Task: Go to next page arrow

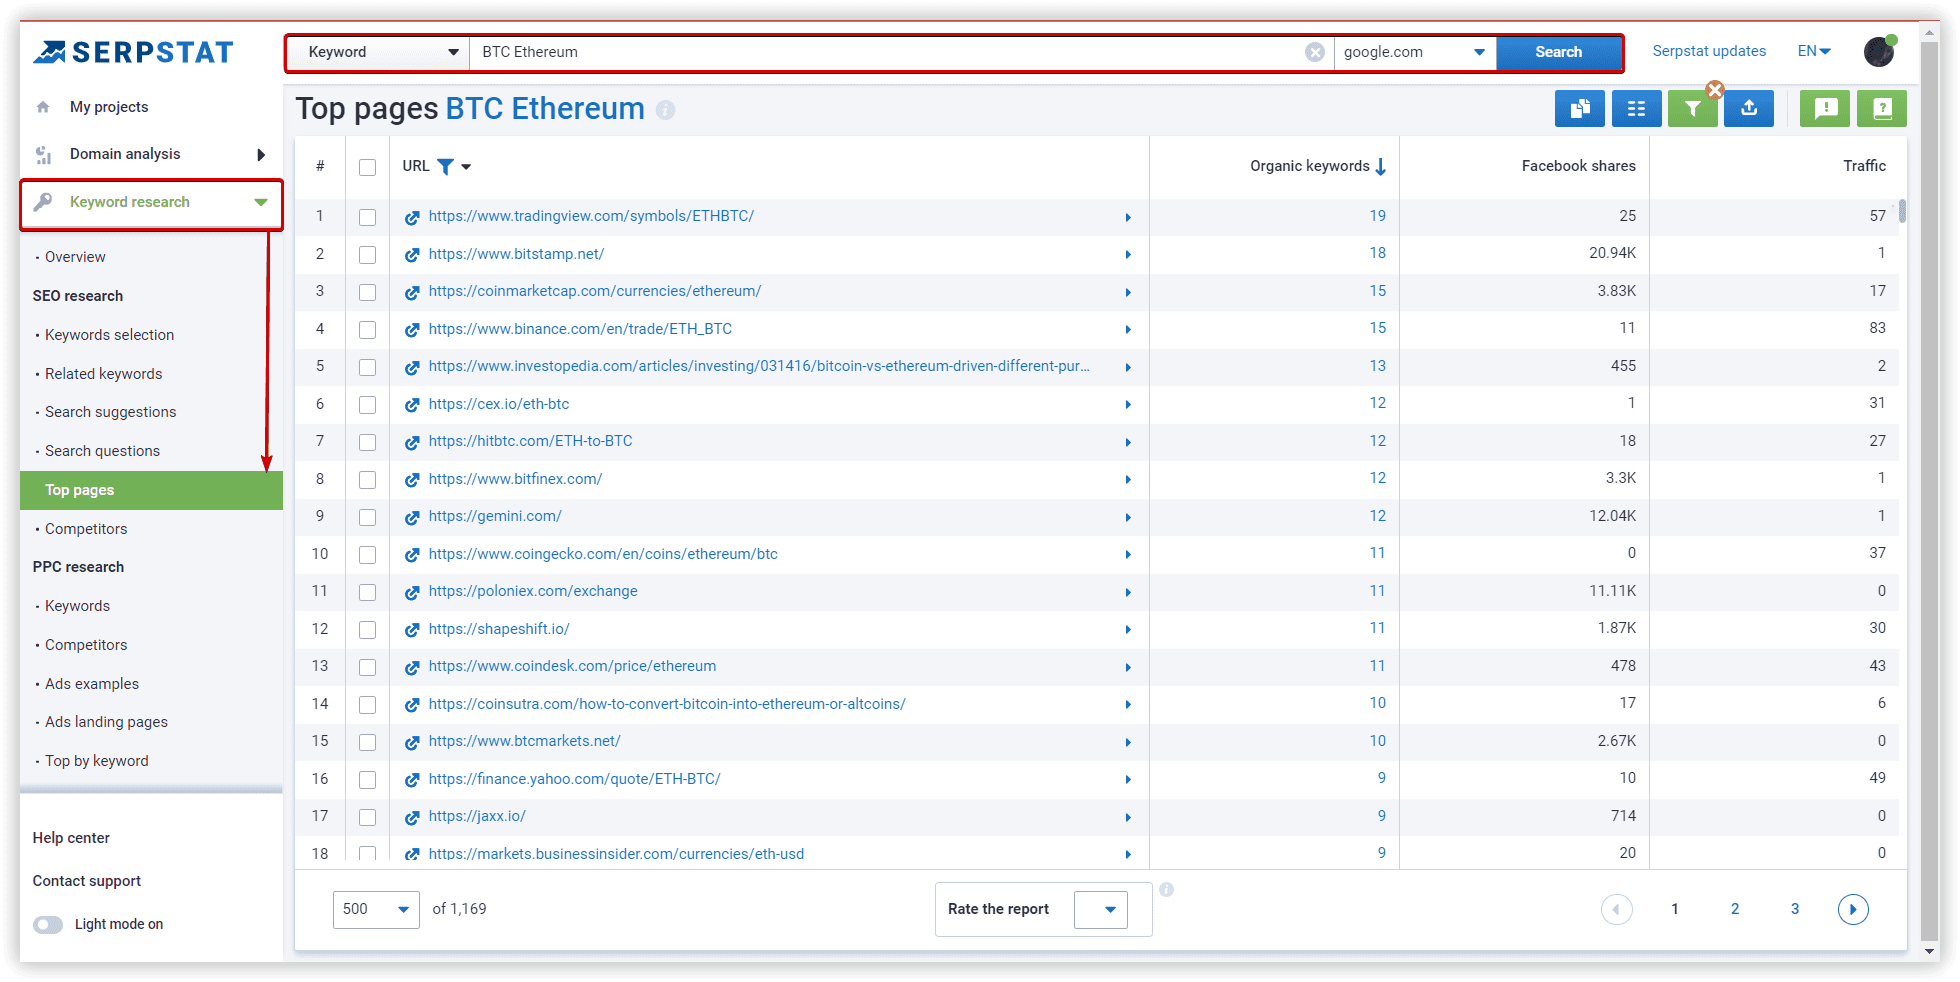Action: (x=1853, y=909)
